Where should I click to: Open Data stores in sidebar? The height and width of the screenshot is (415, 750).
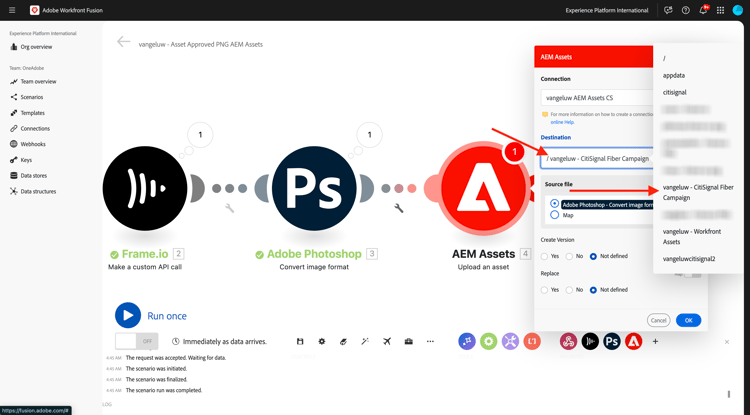(x=29, y=175)
